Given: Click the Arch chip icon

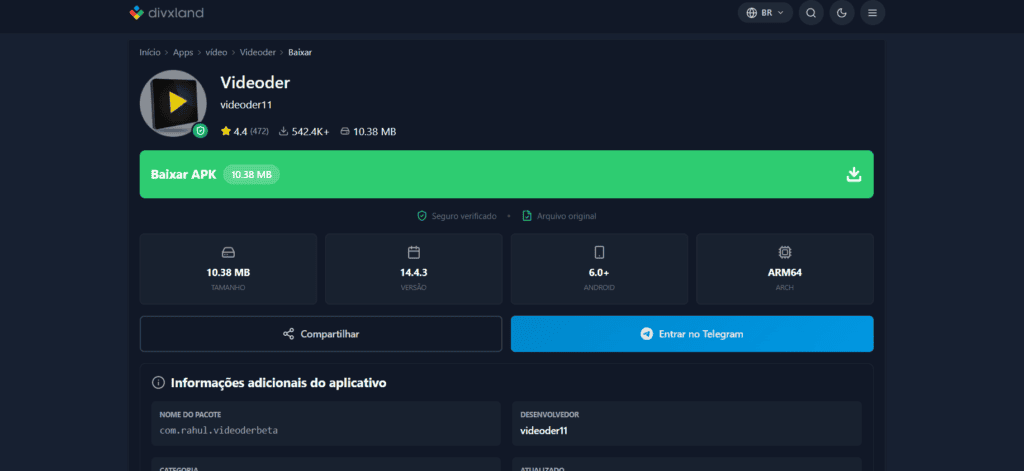Looking at the screenshot, I should coord(784,252).
